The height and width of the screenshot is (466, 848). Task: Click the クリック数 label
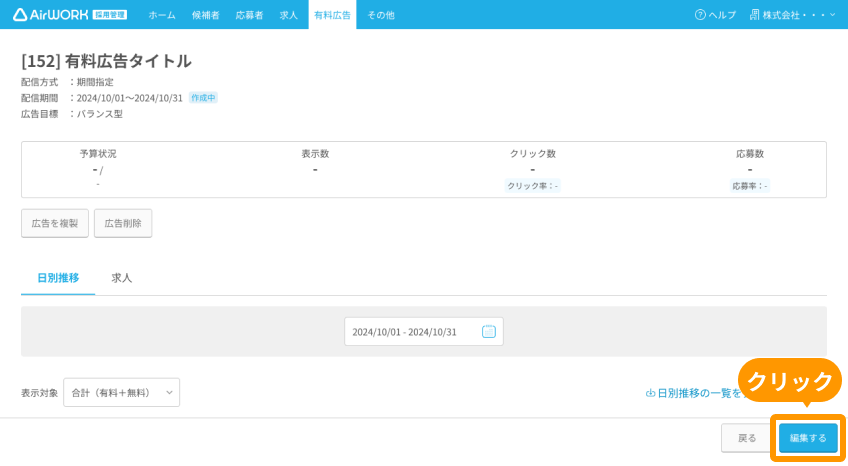533,154
